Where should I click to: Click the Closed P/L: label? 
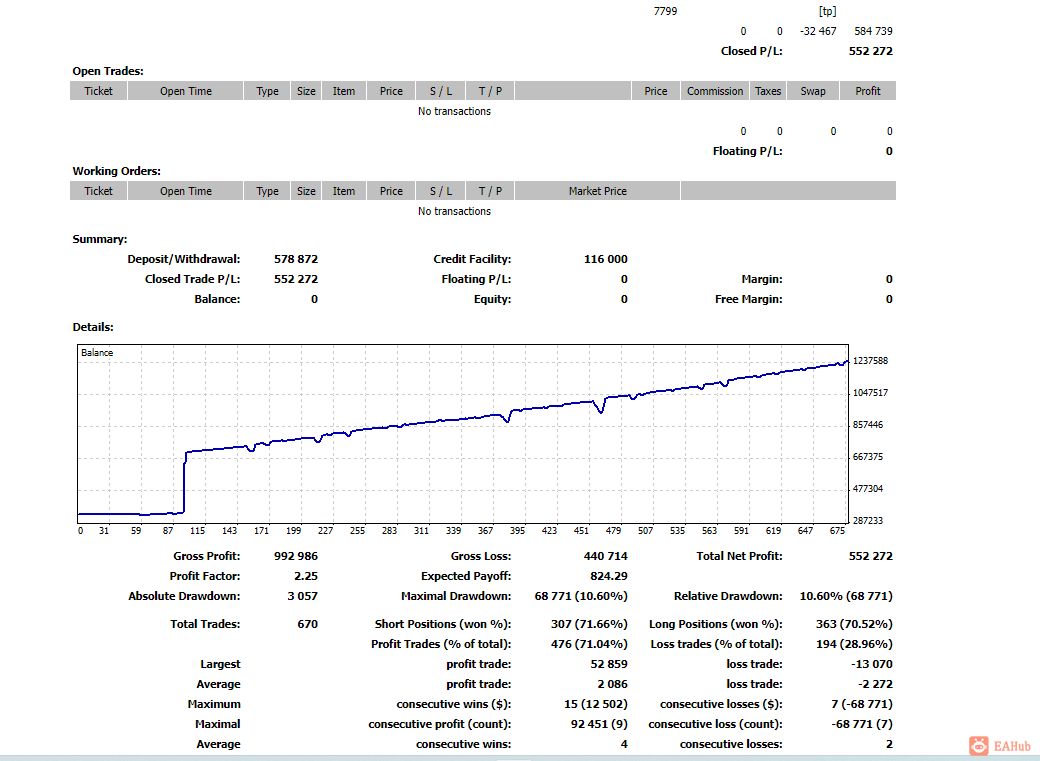[x=751, y=51]
